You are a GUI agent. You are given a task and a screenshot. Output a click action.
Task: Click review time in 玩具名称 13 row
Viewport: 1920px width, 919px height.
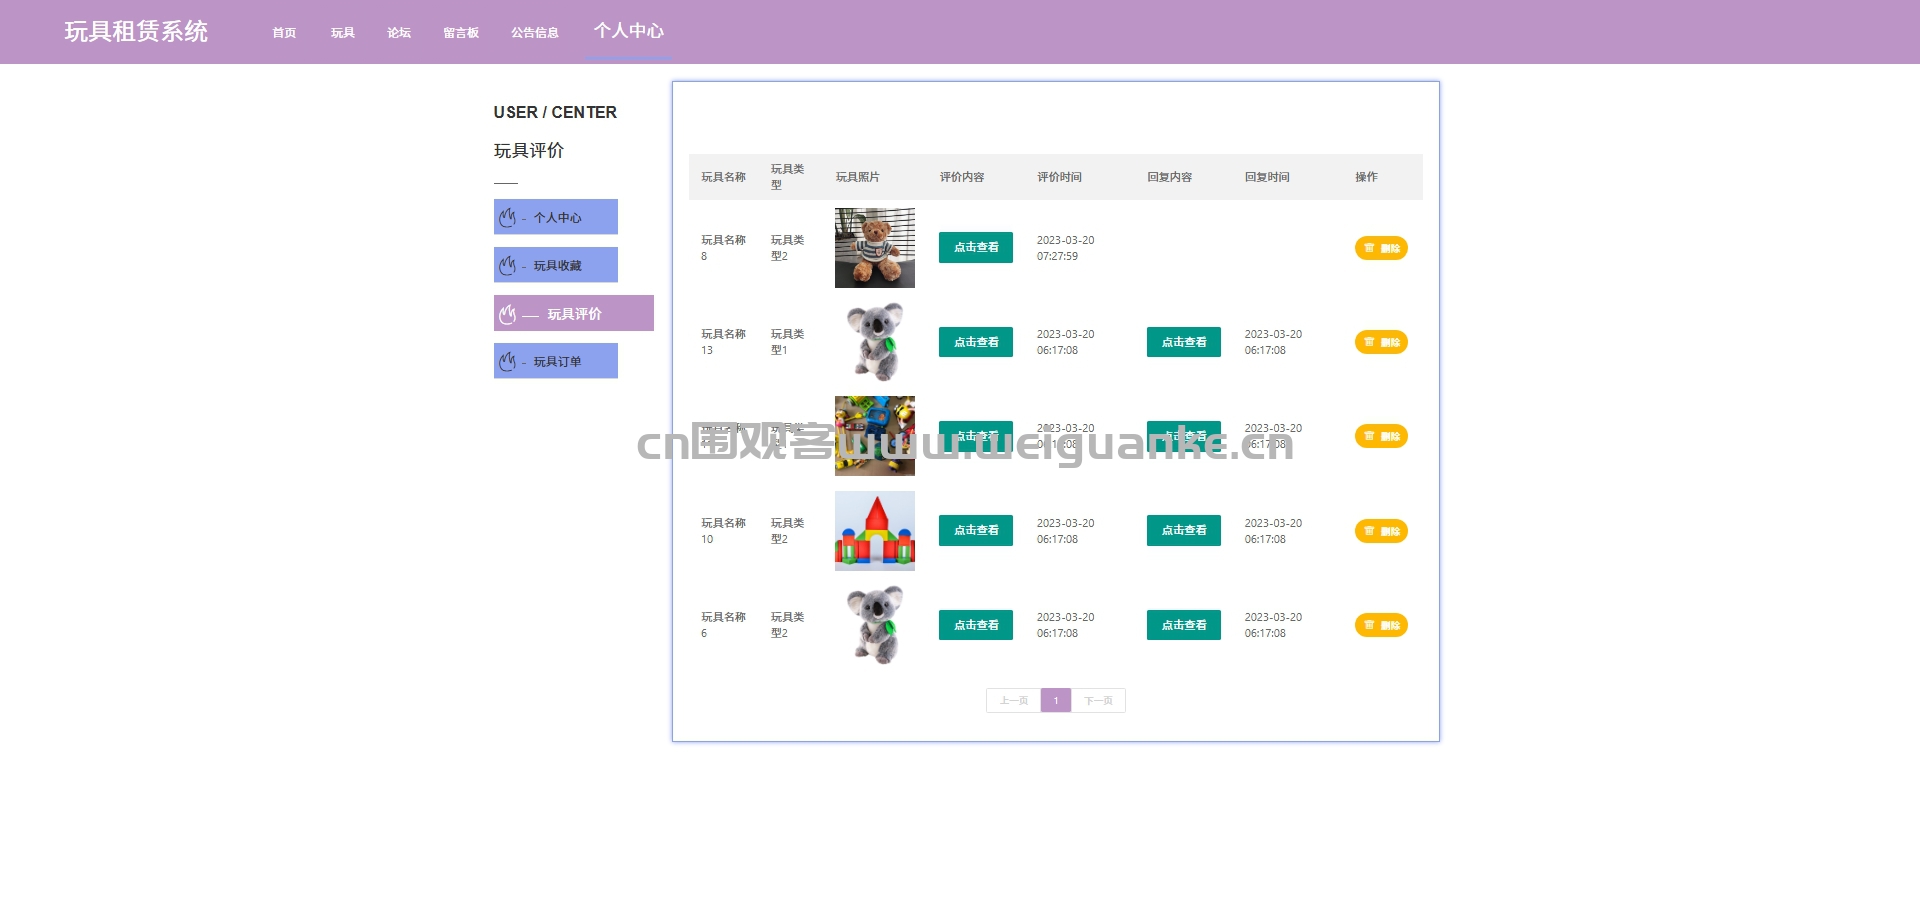coord(1065,342)
